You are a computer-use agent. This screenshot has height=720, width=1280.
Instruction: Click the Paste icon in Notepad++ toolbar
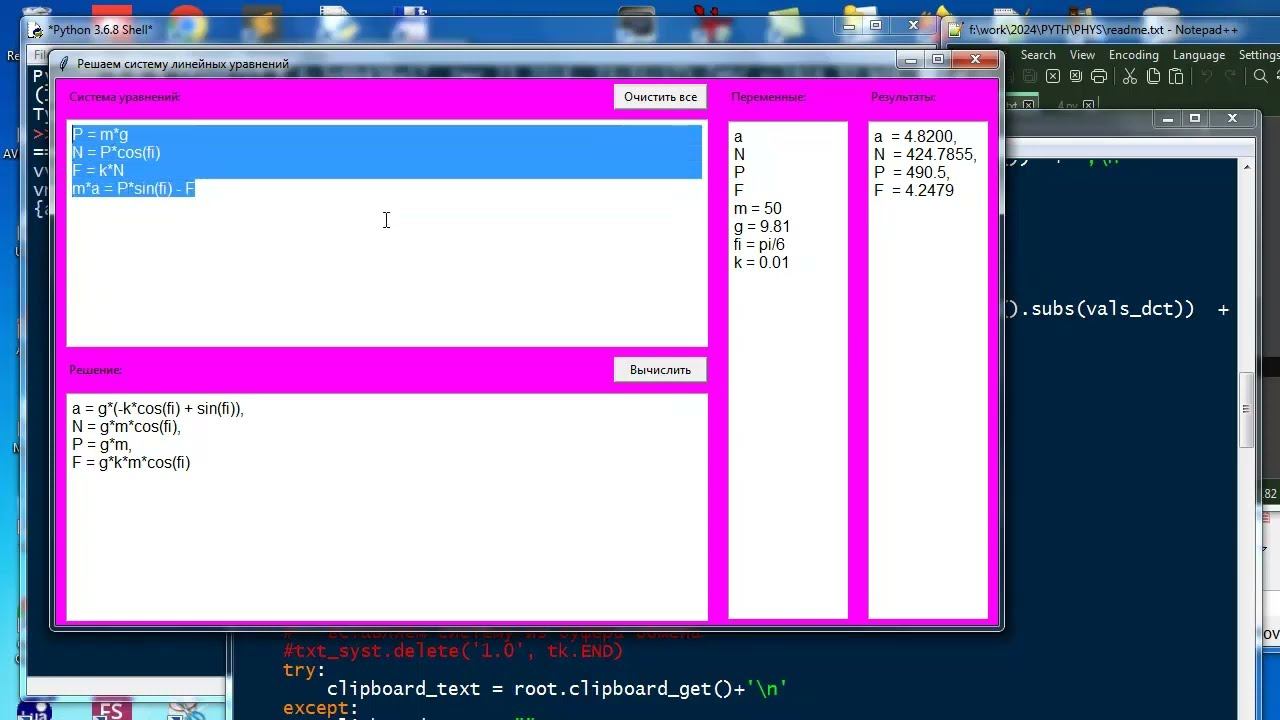click(x=1176, y=77)
